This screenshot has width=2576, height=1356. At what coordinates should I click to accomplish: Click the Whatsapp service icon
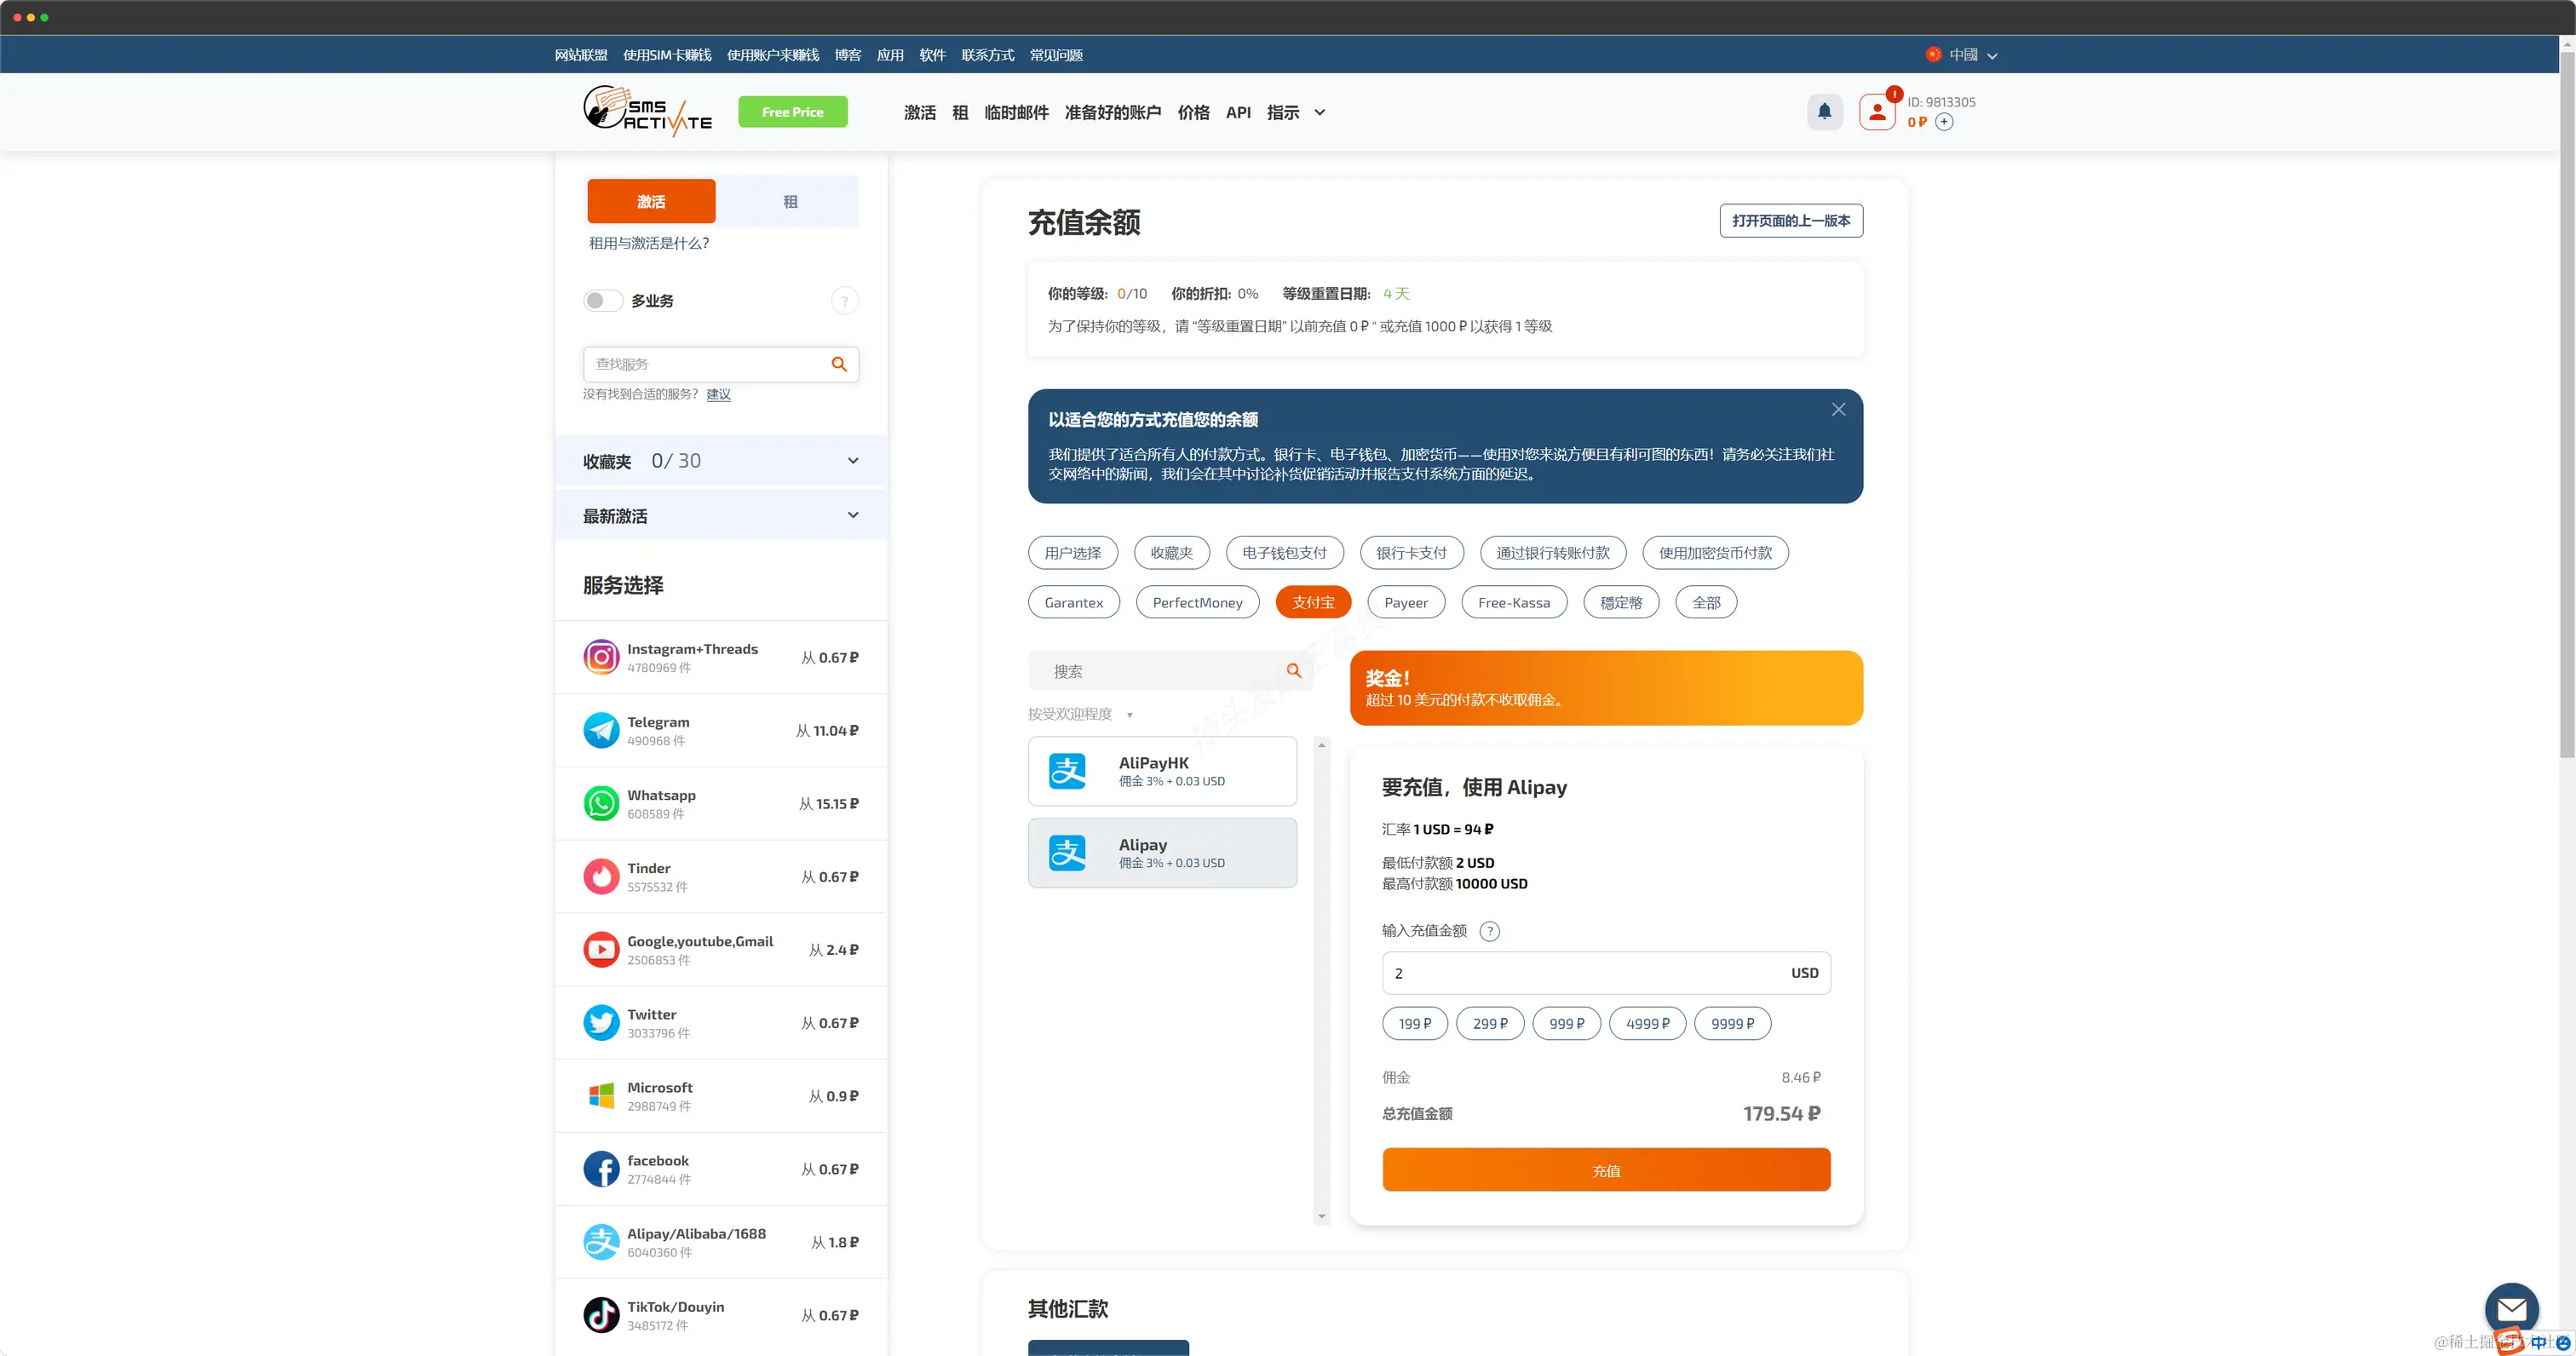tap(601, 803)
